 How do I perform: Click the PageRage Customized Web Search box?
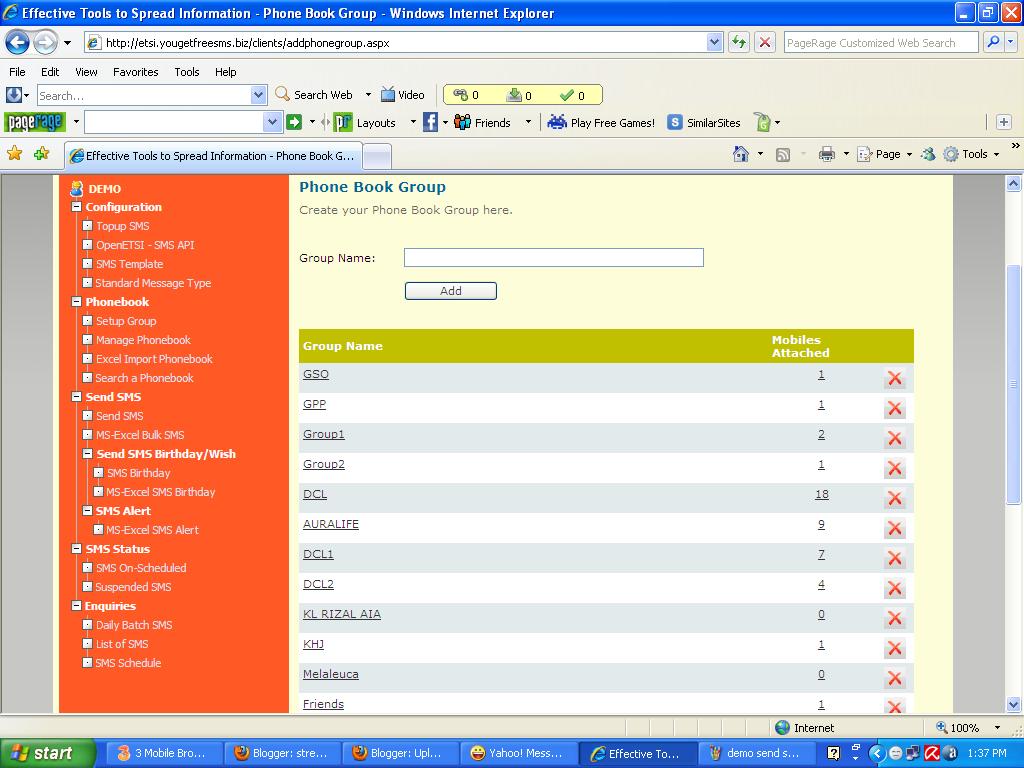(881, 42)
